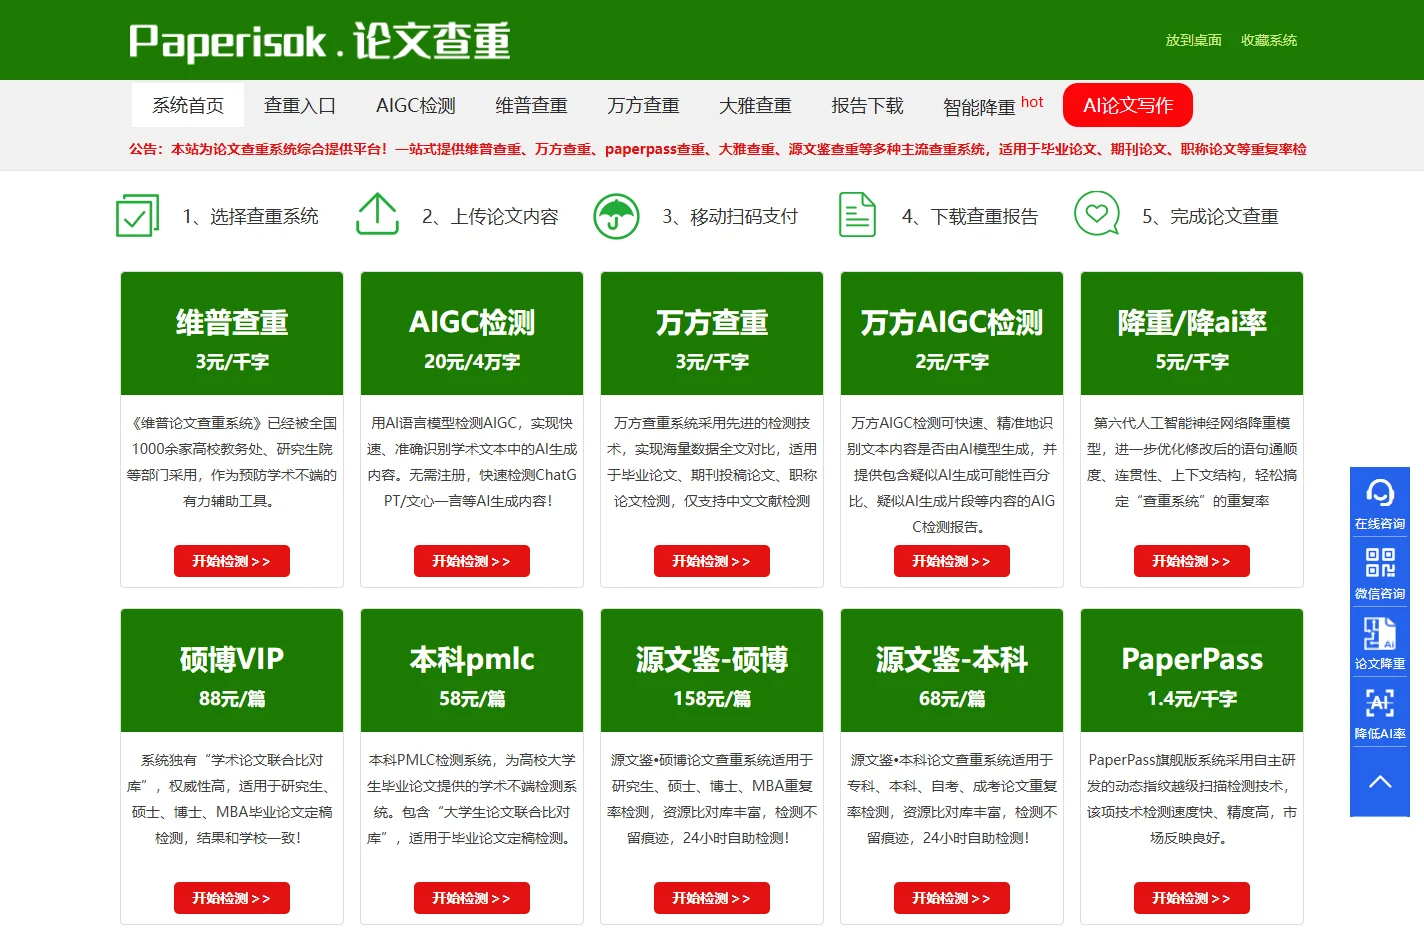Click the 降低AI率 sidebar icon
This screenshot has width=1424, height=933.
pyautogui.click(x=1380, y=703)
